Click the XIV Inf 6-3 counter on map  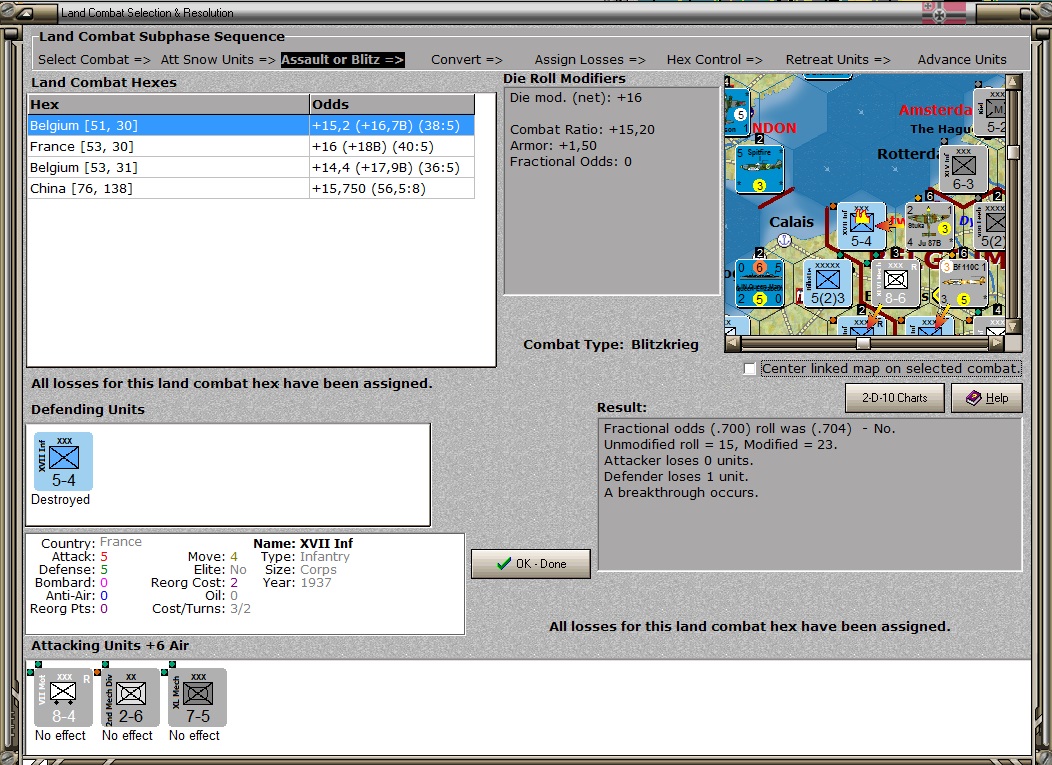(x=963, y=169)
